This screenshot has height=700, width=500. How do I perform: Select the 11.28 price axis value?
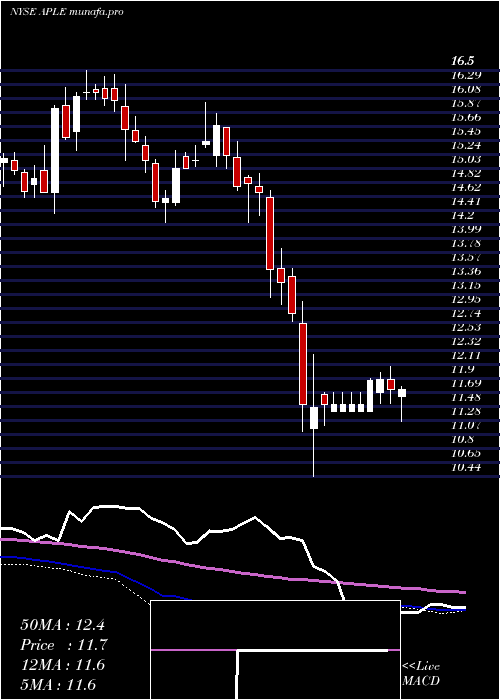(x=466, y=411)
